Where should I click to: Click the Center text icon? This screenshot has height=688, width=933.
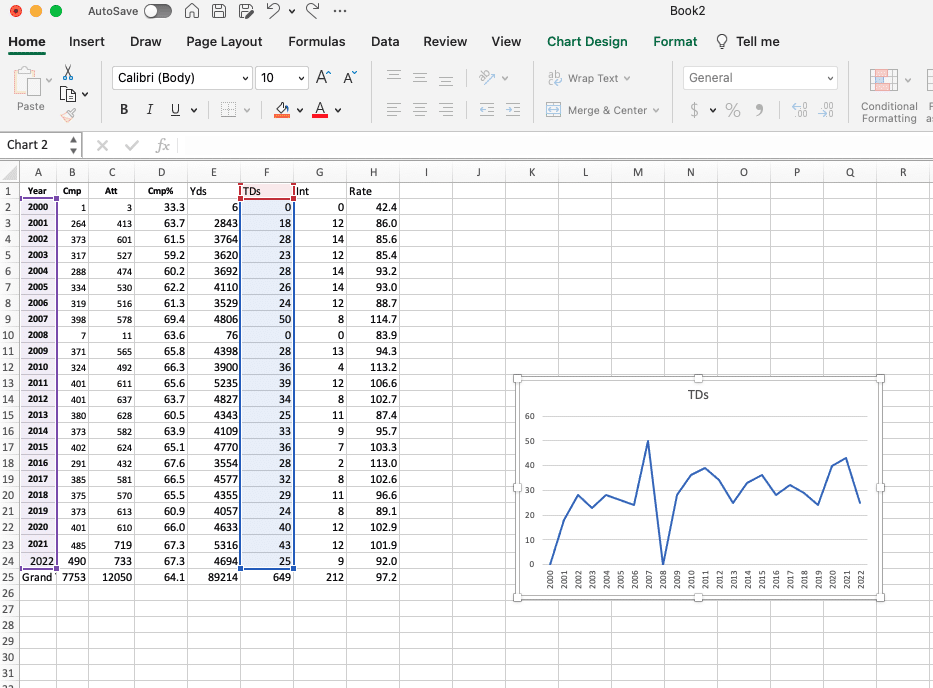click(x=420, y=110)
